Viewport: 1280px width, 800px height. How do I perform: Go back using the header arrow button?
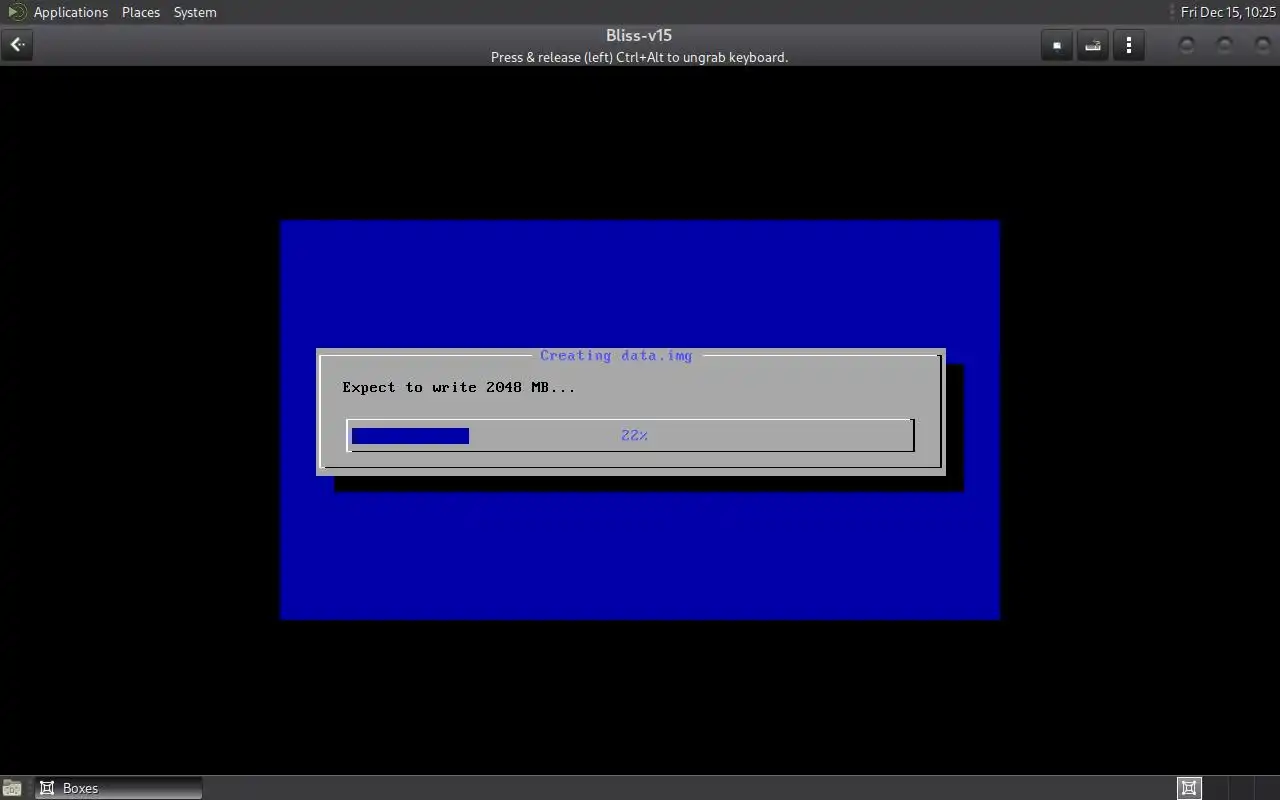(x=17, y=45)
